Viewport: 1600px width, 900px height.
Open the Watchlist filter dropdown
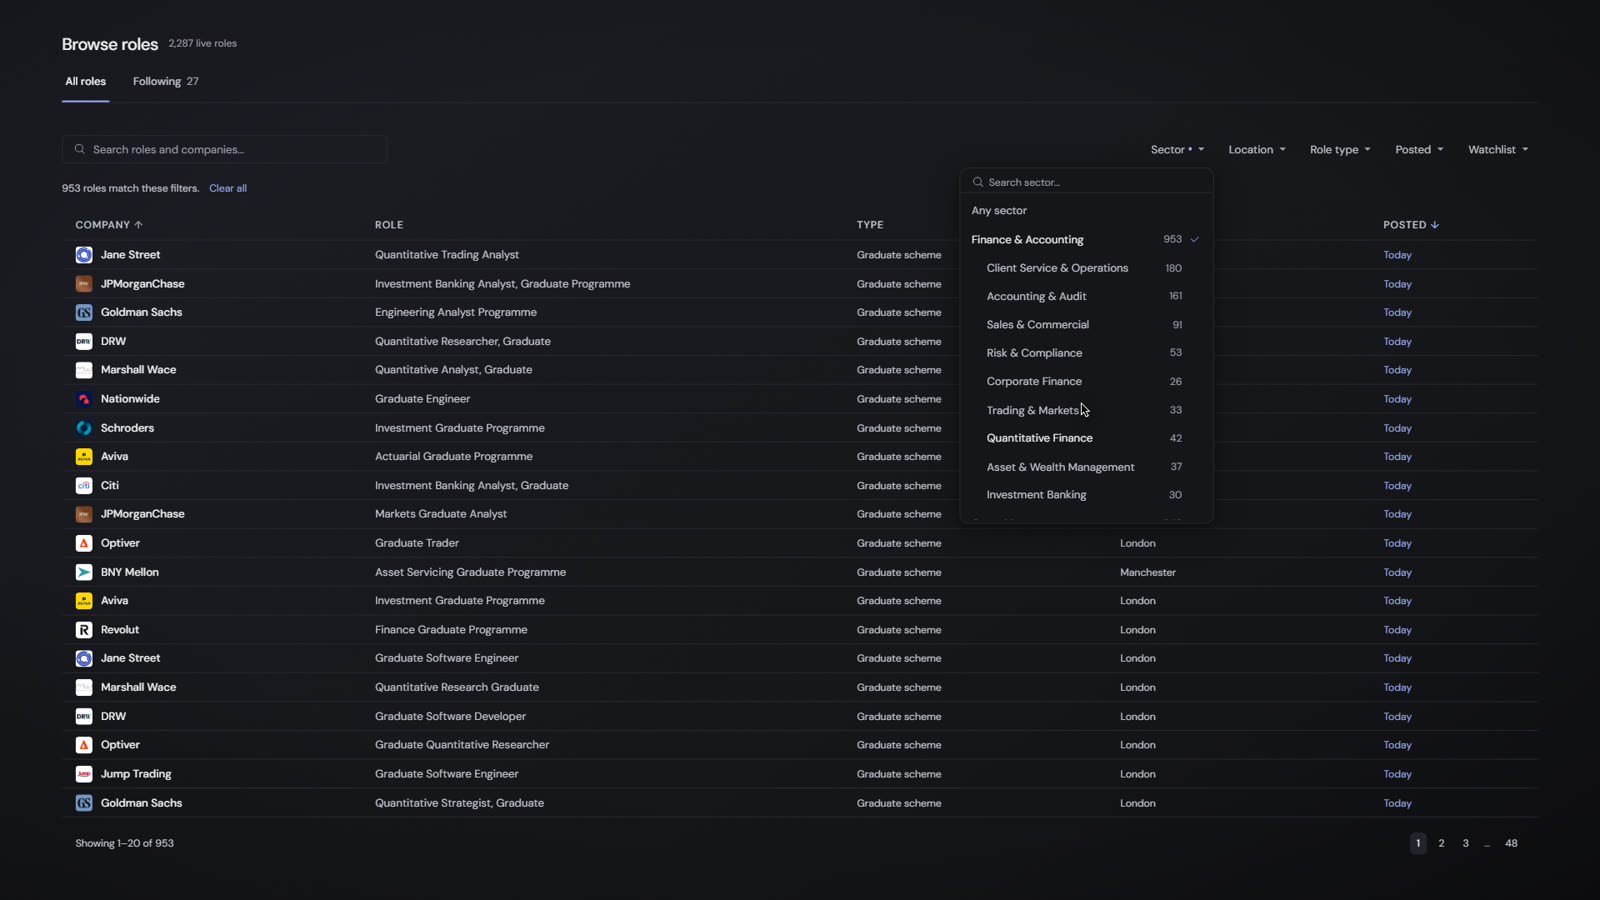point(1498,150)
